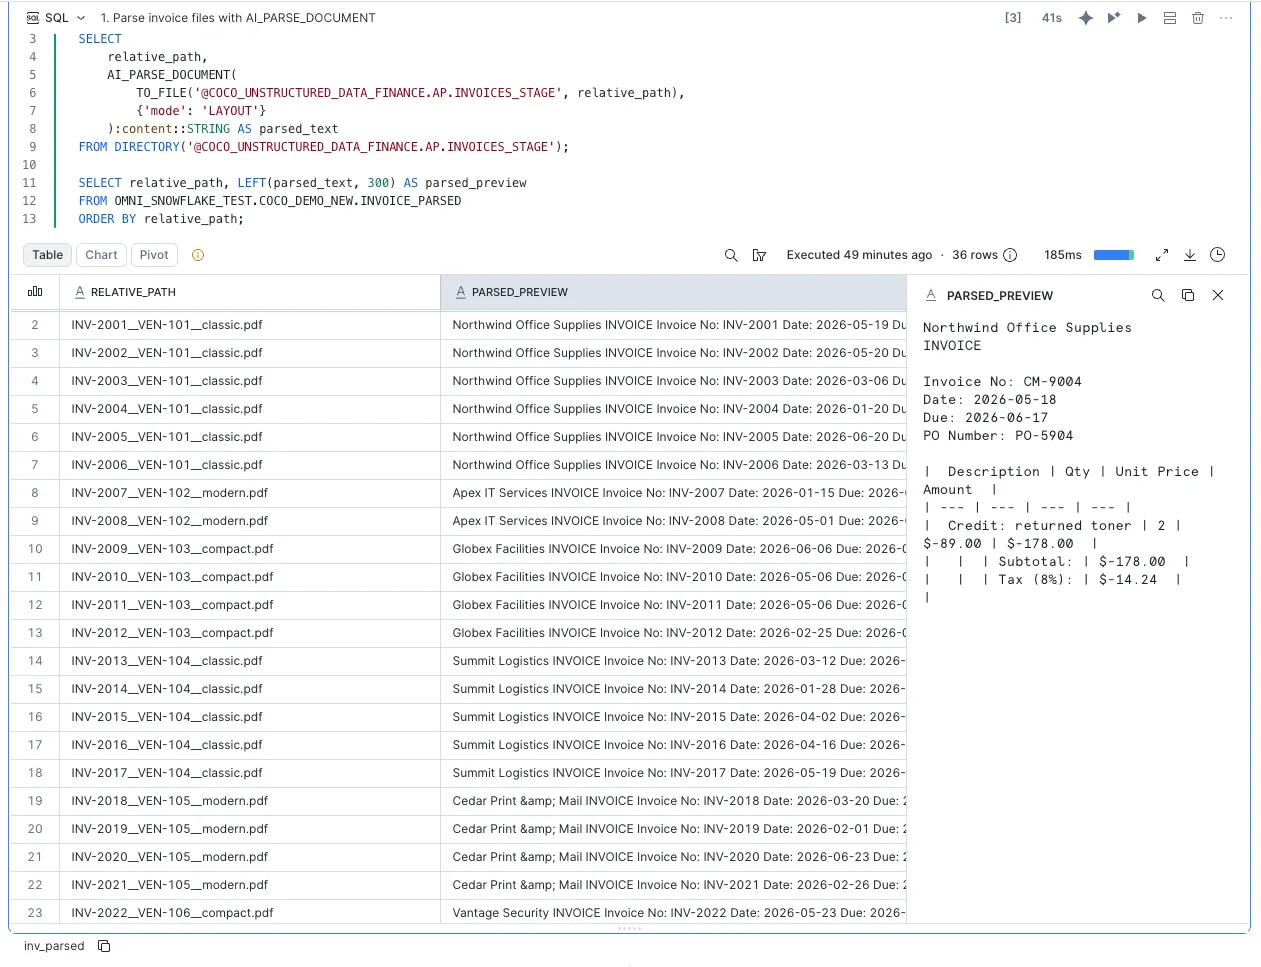Click the 185ms query duration bar

1114,255
